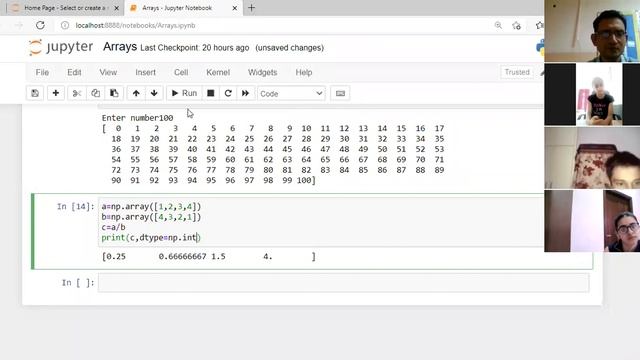Paste cells below icon
This screenshot has width=640, height=360.
point(114,93)
